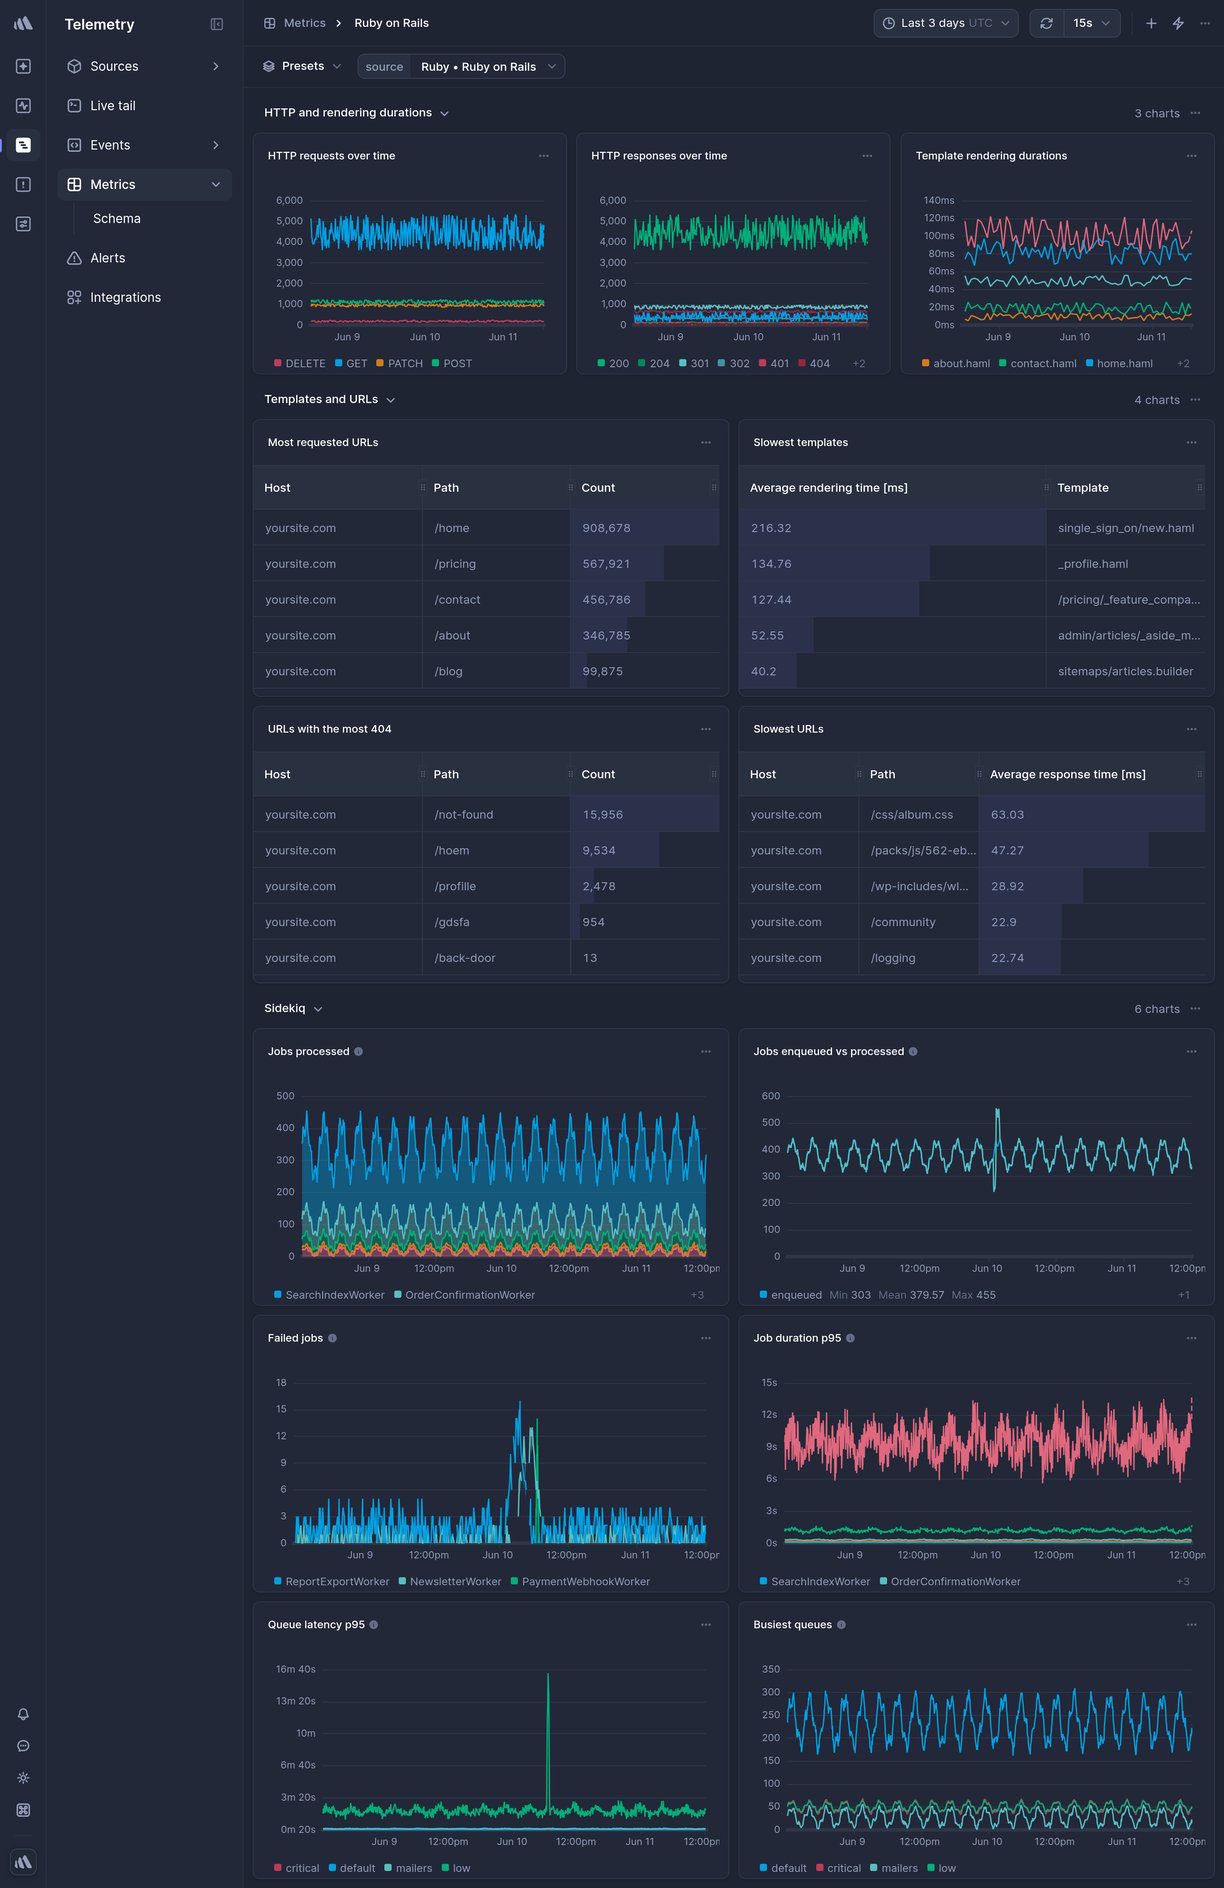Go to Metrics breadcrumb link

[x=295, y=23]
